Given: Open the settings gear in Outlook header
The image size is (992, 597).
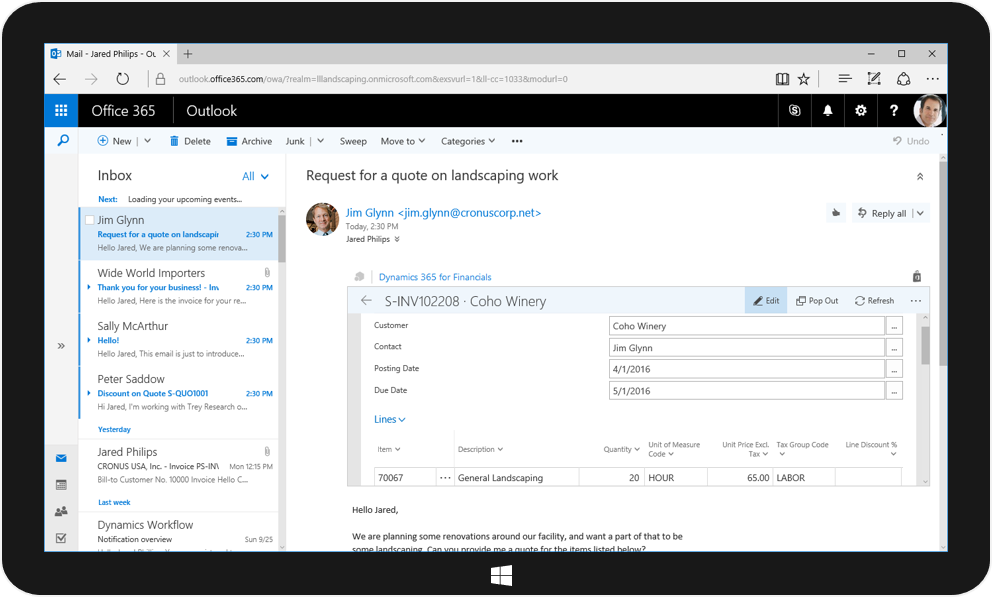Looking at the screenshot, I should pos(861,111).
